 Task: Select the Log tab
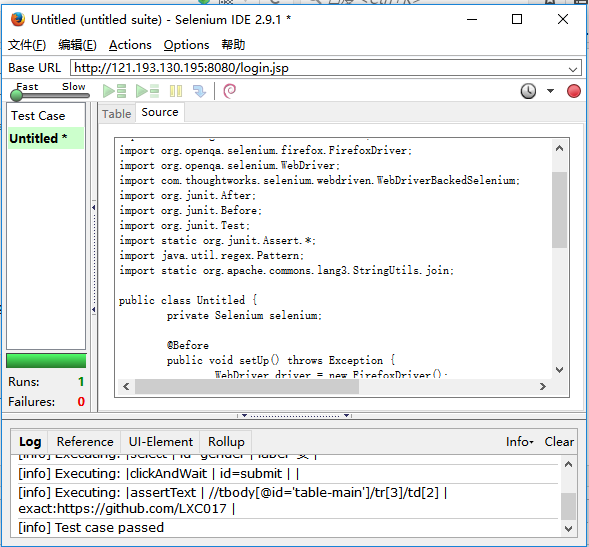(x=30, y=441)
